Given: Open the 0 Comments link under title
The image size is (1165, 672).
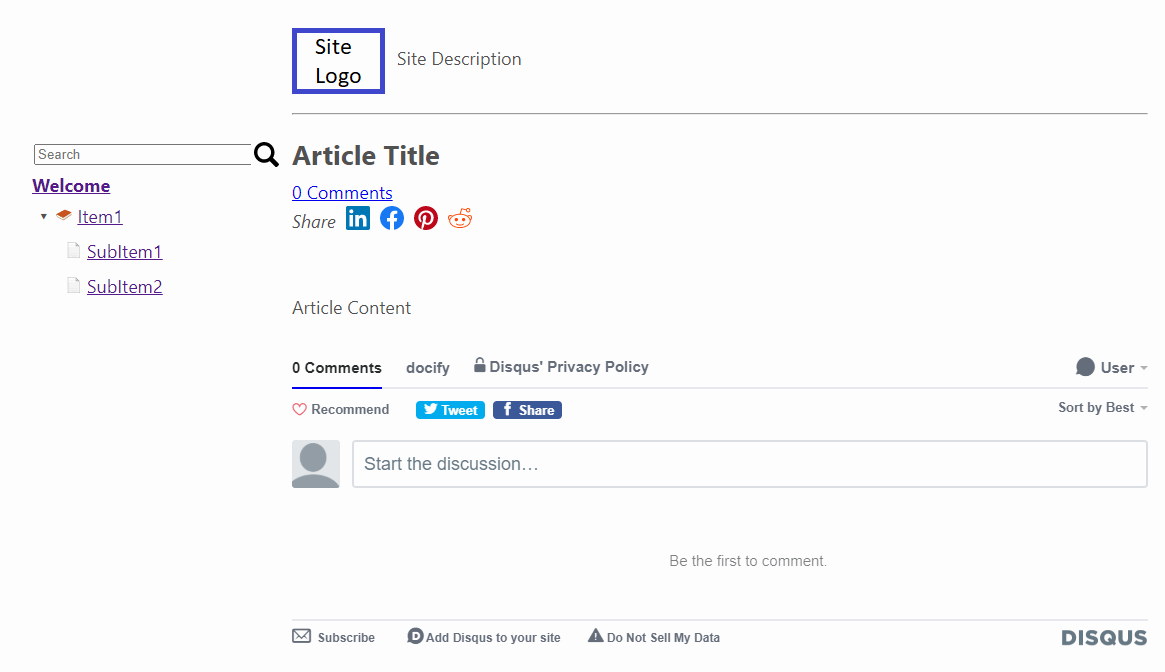Looking at the screenshot, I should click(x=342, y=193).
